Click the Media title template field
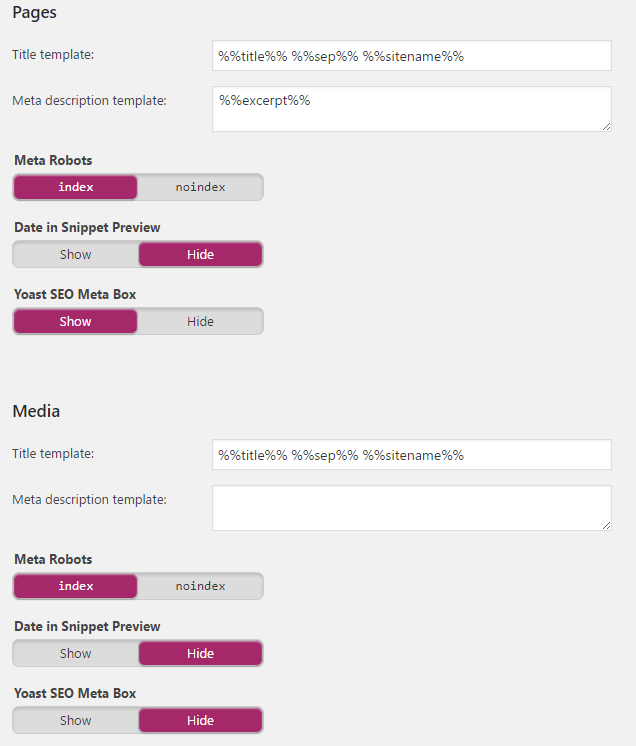Viewport: 636px width, 746px height. tap(411, 455)
